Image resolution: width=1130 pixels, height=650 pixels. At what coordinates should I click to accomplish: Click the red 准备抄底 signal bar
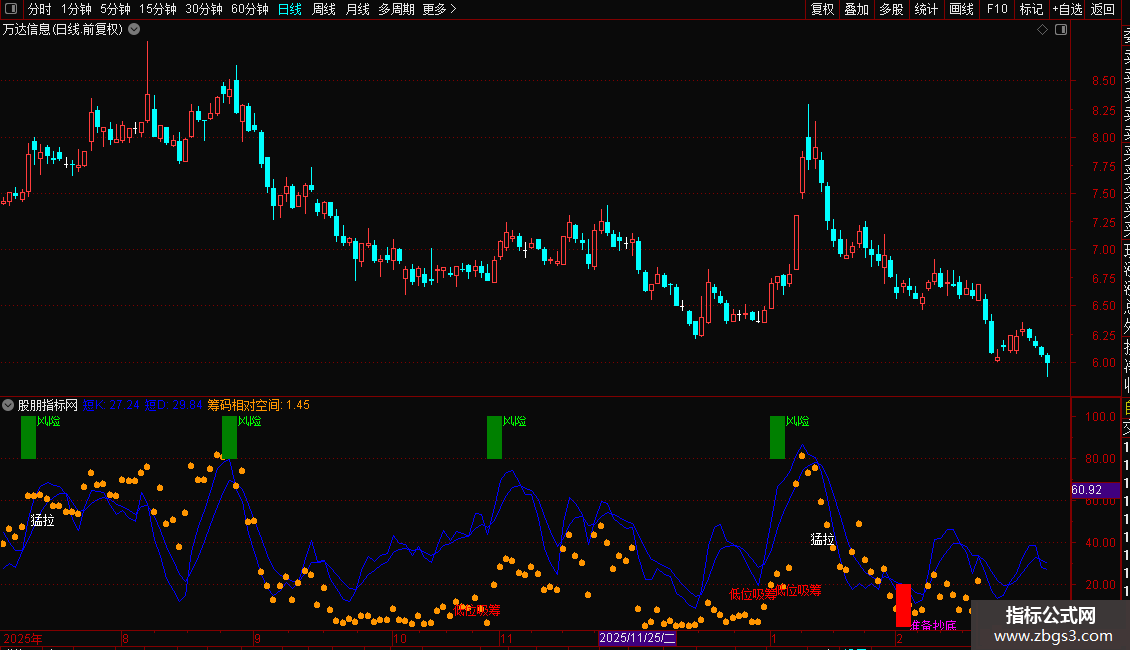pyautogui.click(x=903, y=605)
